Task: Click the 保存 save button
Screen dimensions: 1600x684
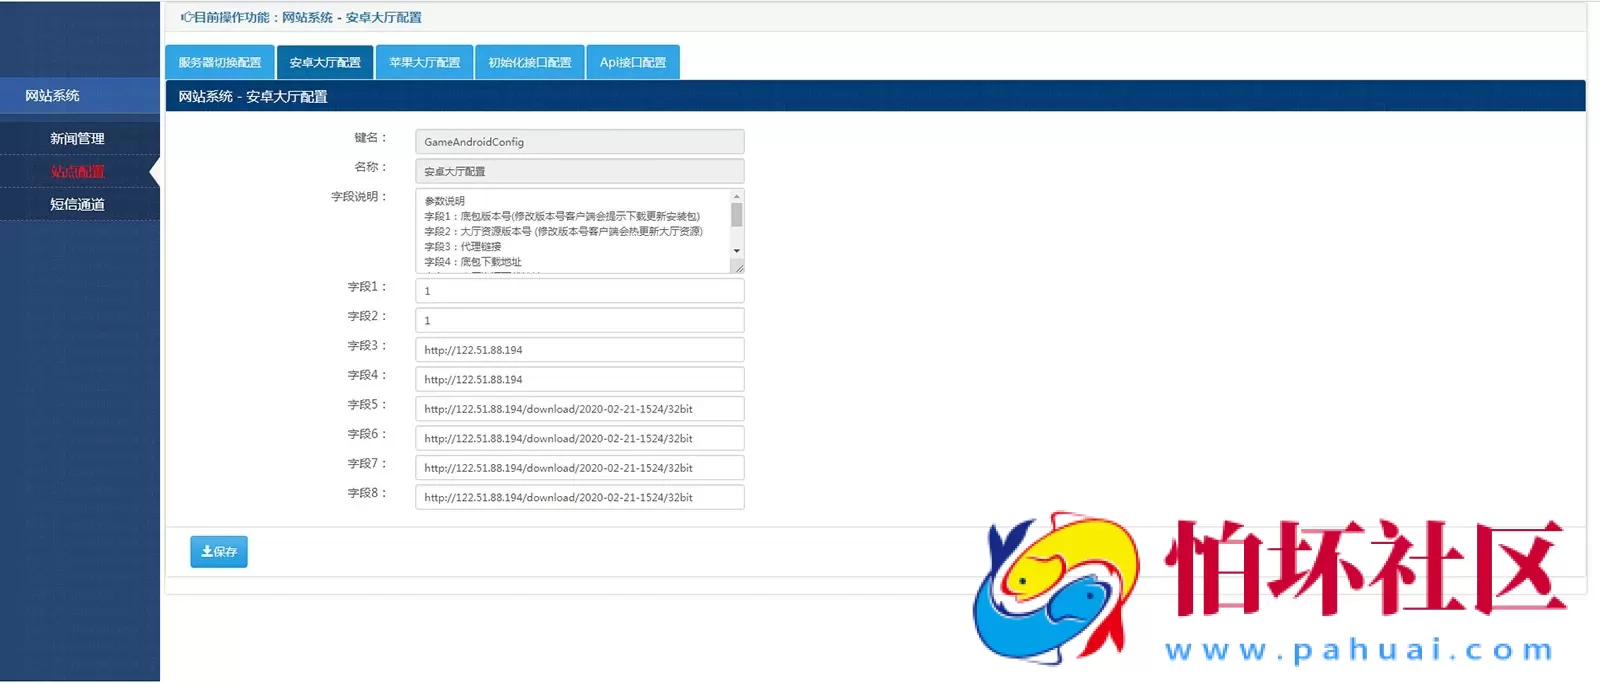Action: 219,551
